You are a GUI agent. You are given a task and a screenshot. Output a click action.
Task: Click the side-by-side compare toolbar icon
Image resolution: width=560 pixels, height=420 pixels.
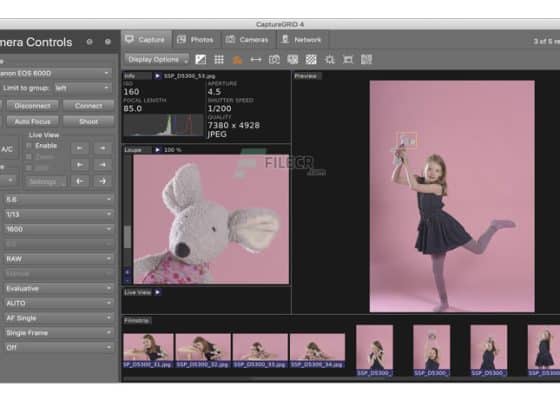[366, 60]
